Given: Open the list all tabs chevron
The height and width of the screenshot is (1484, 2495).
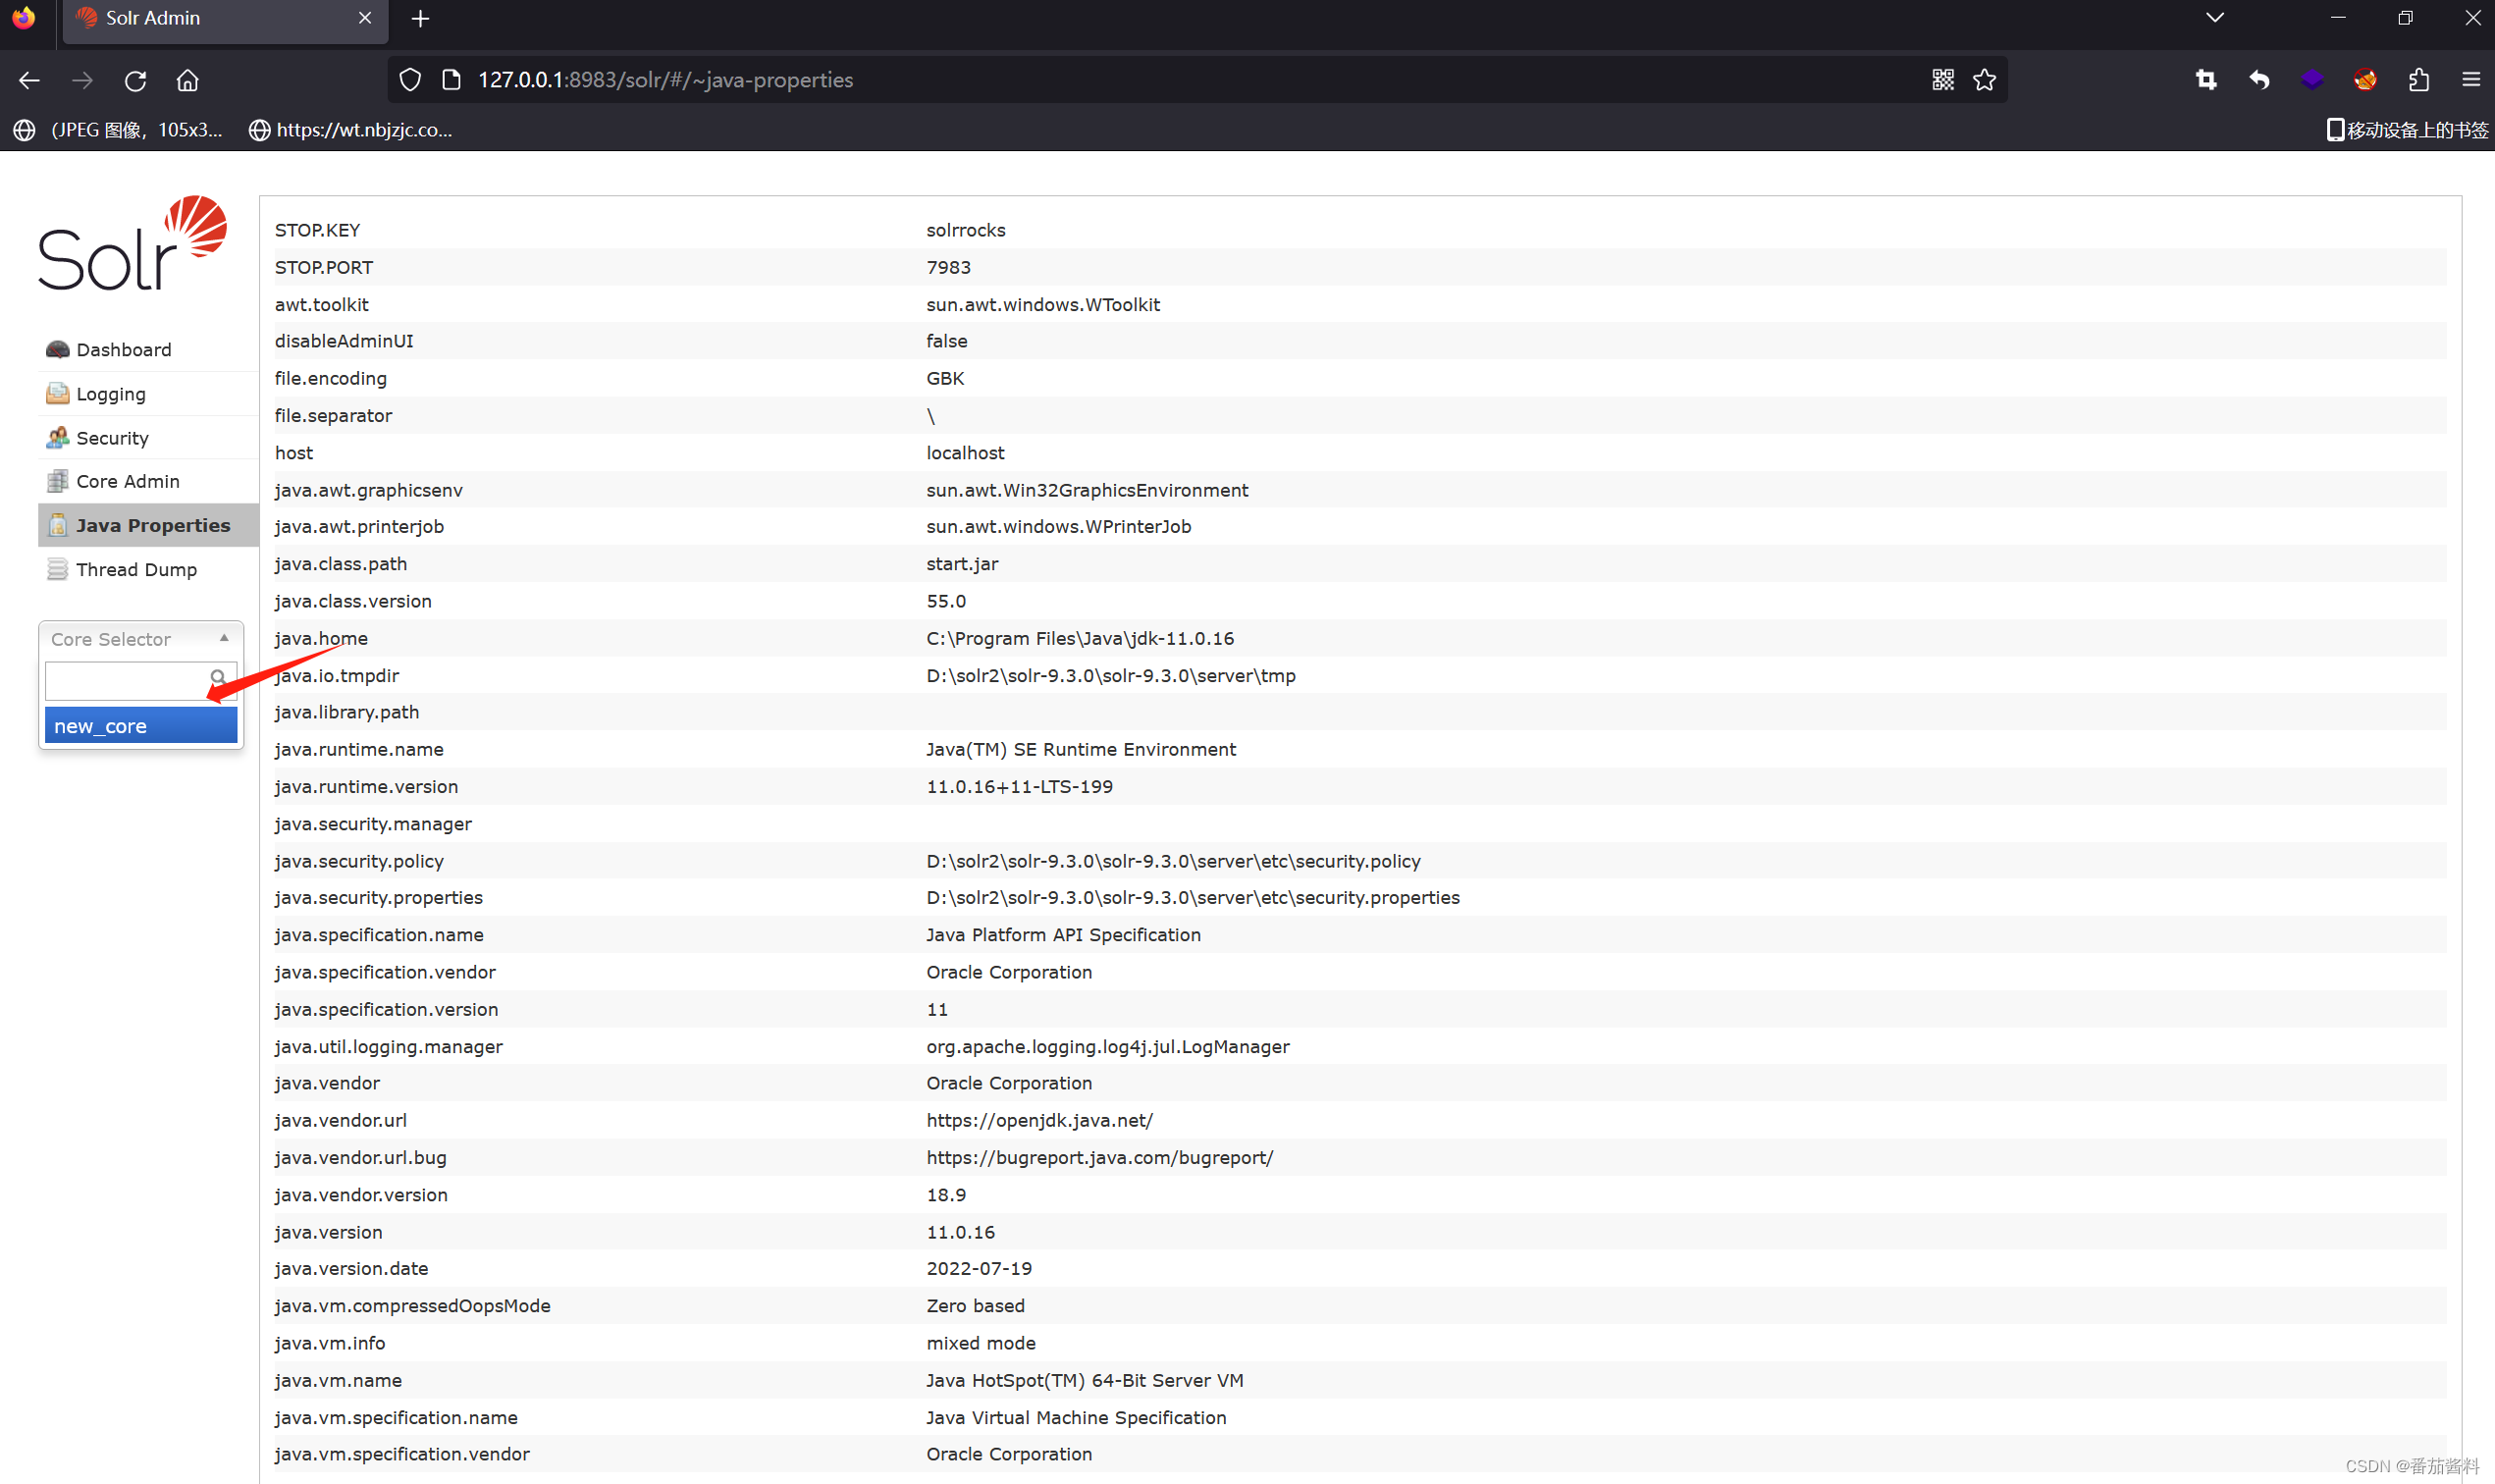Looking at the screenshot, I should coord(2214,18).
